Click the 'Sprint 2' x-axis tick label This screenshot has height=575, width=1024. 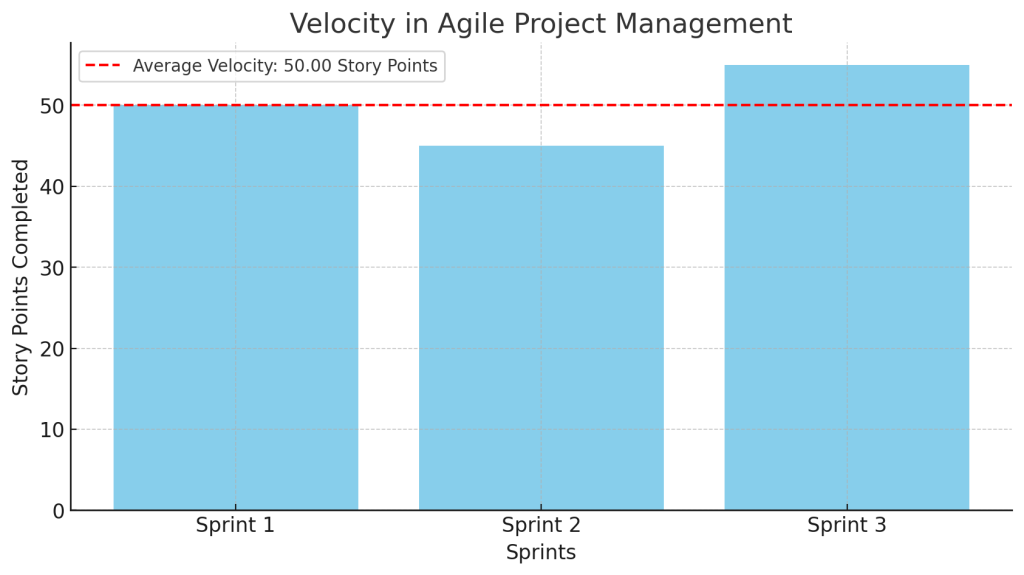pyautogui.click(x=541, y=526)
